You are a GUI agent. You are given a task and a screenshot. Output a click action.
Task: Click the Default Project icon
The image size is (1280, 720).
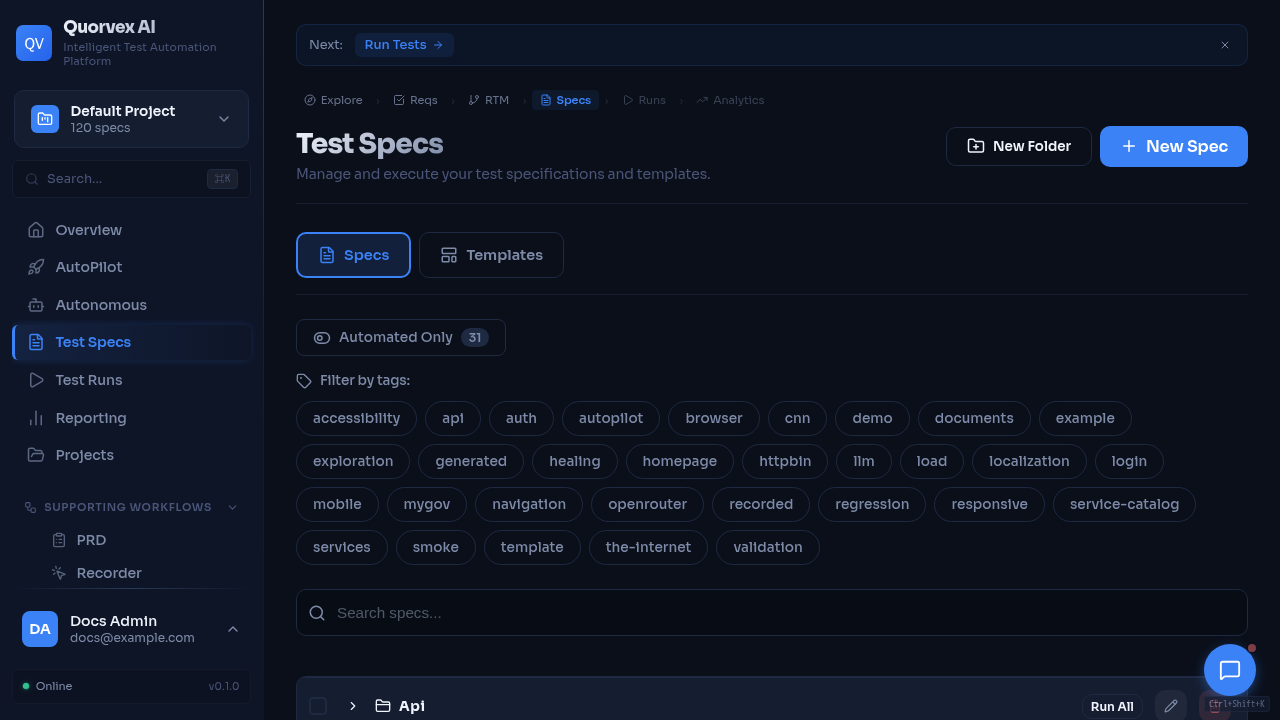point(45,119)
